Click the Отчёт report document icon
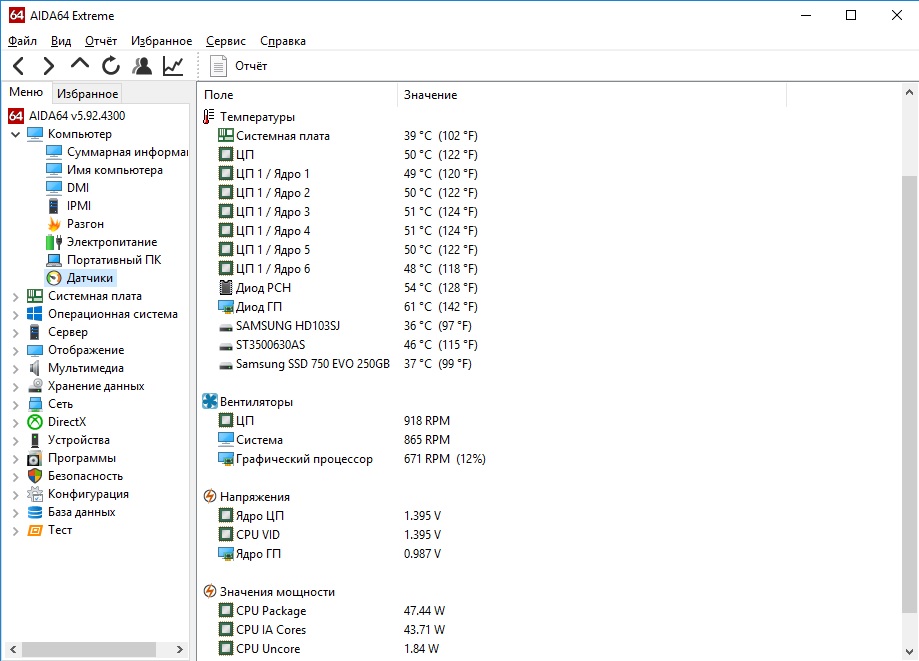Image resolution: width=919 pixels, height=661 pixels. point(218,66)
